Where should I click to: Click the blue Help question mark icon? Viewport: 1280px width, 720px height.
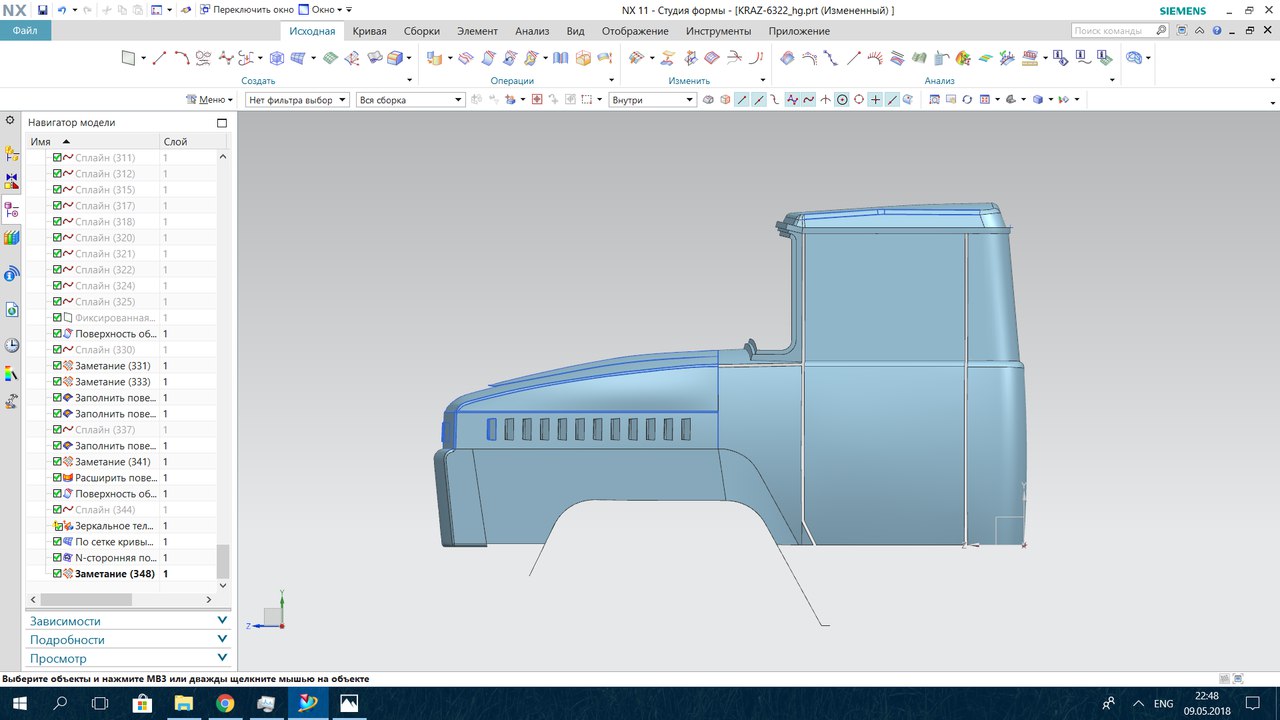(1218, 31)
